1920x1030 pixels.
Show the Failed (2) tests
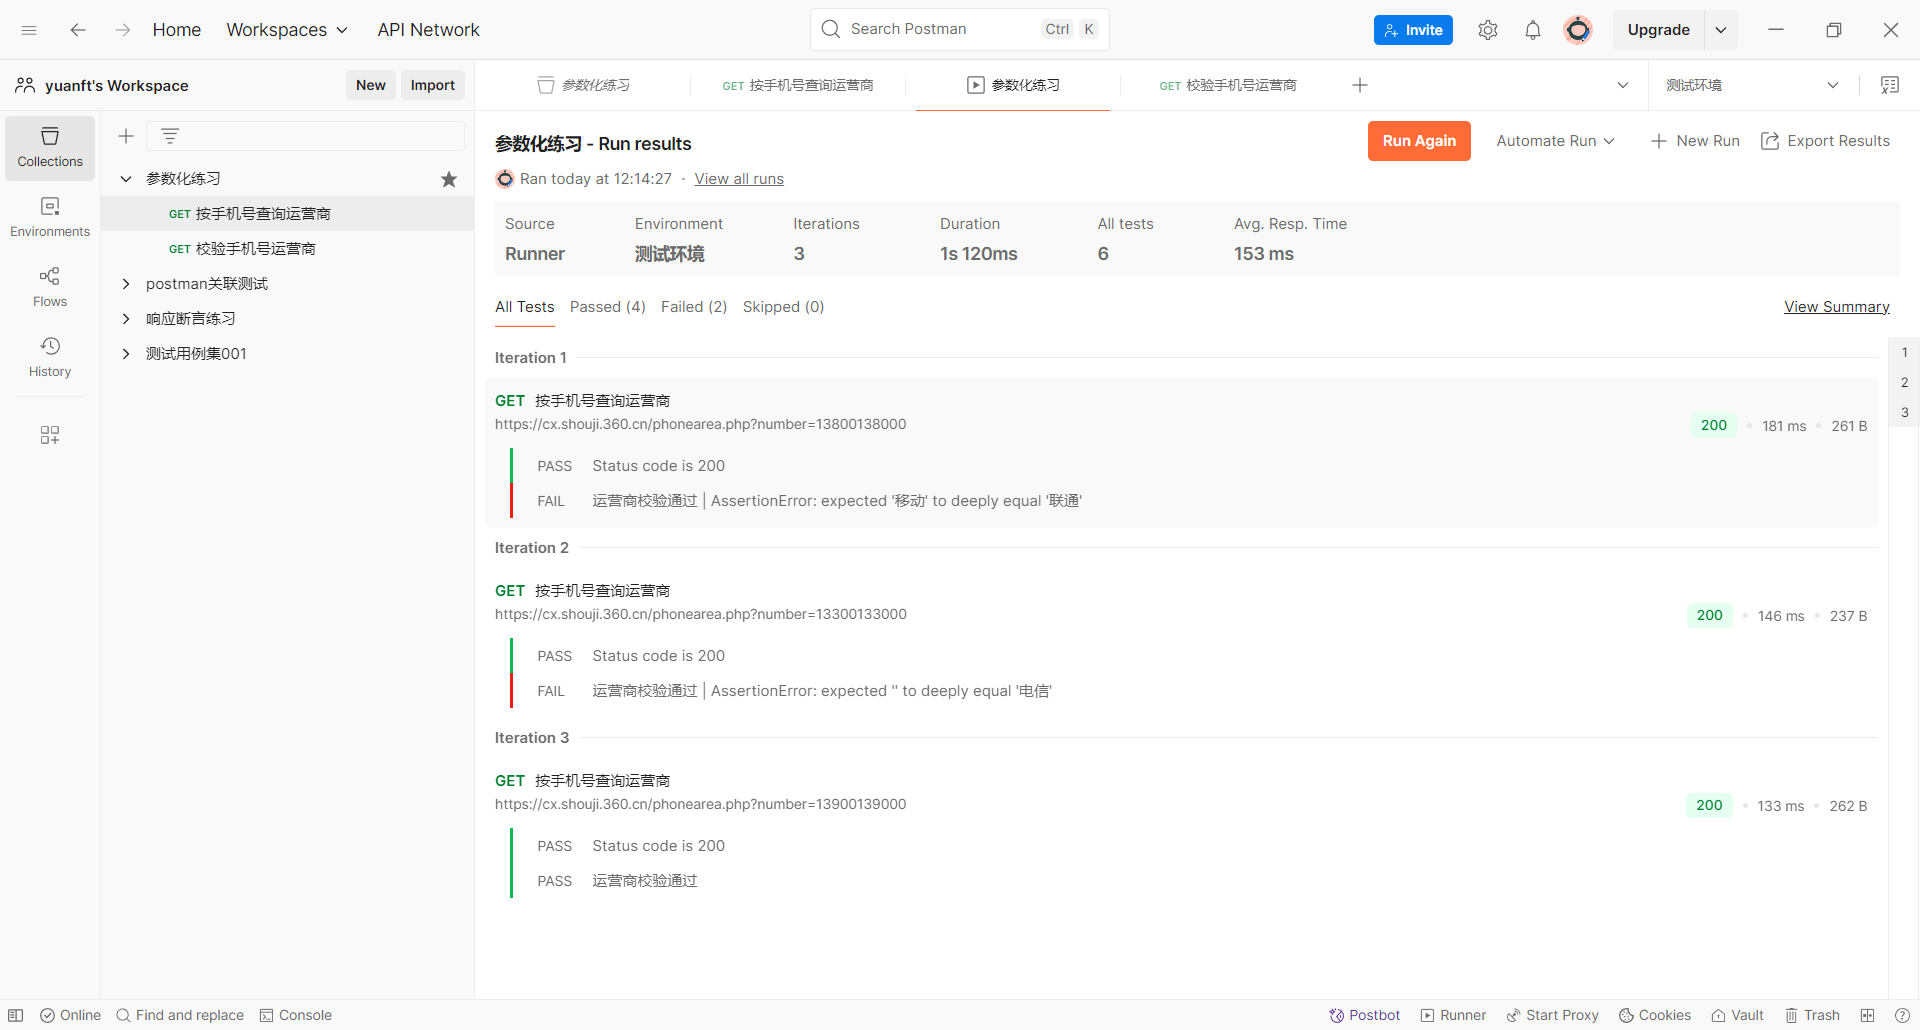point(694,307)
